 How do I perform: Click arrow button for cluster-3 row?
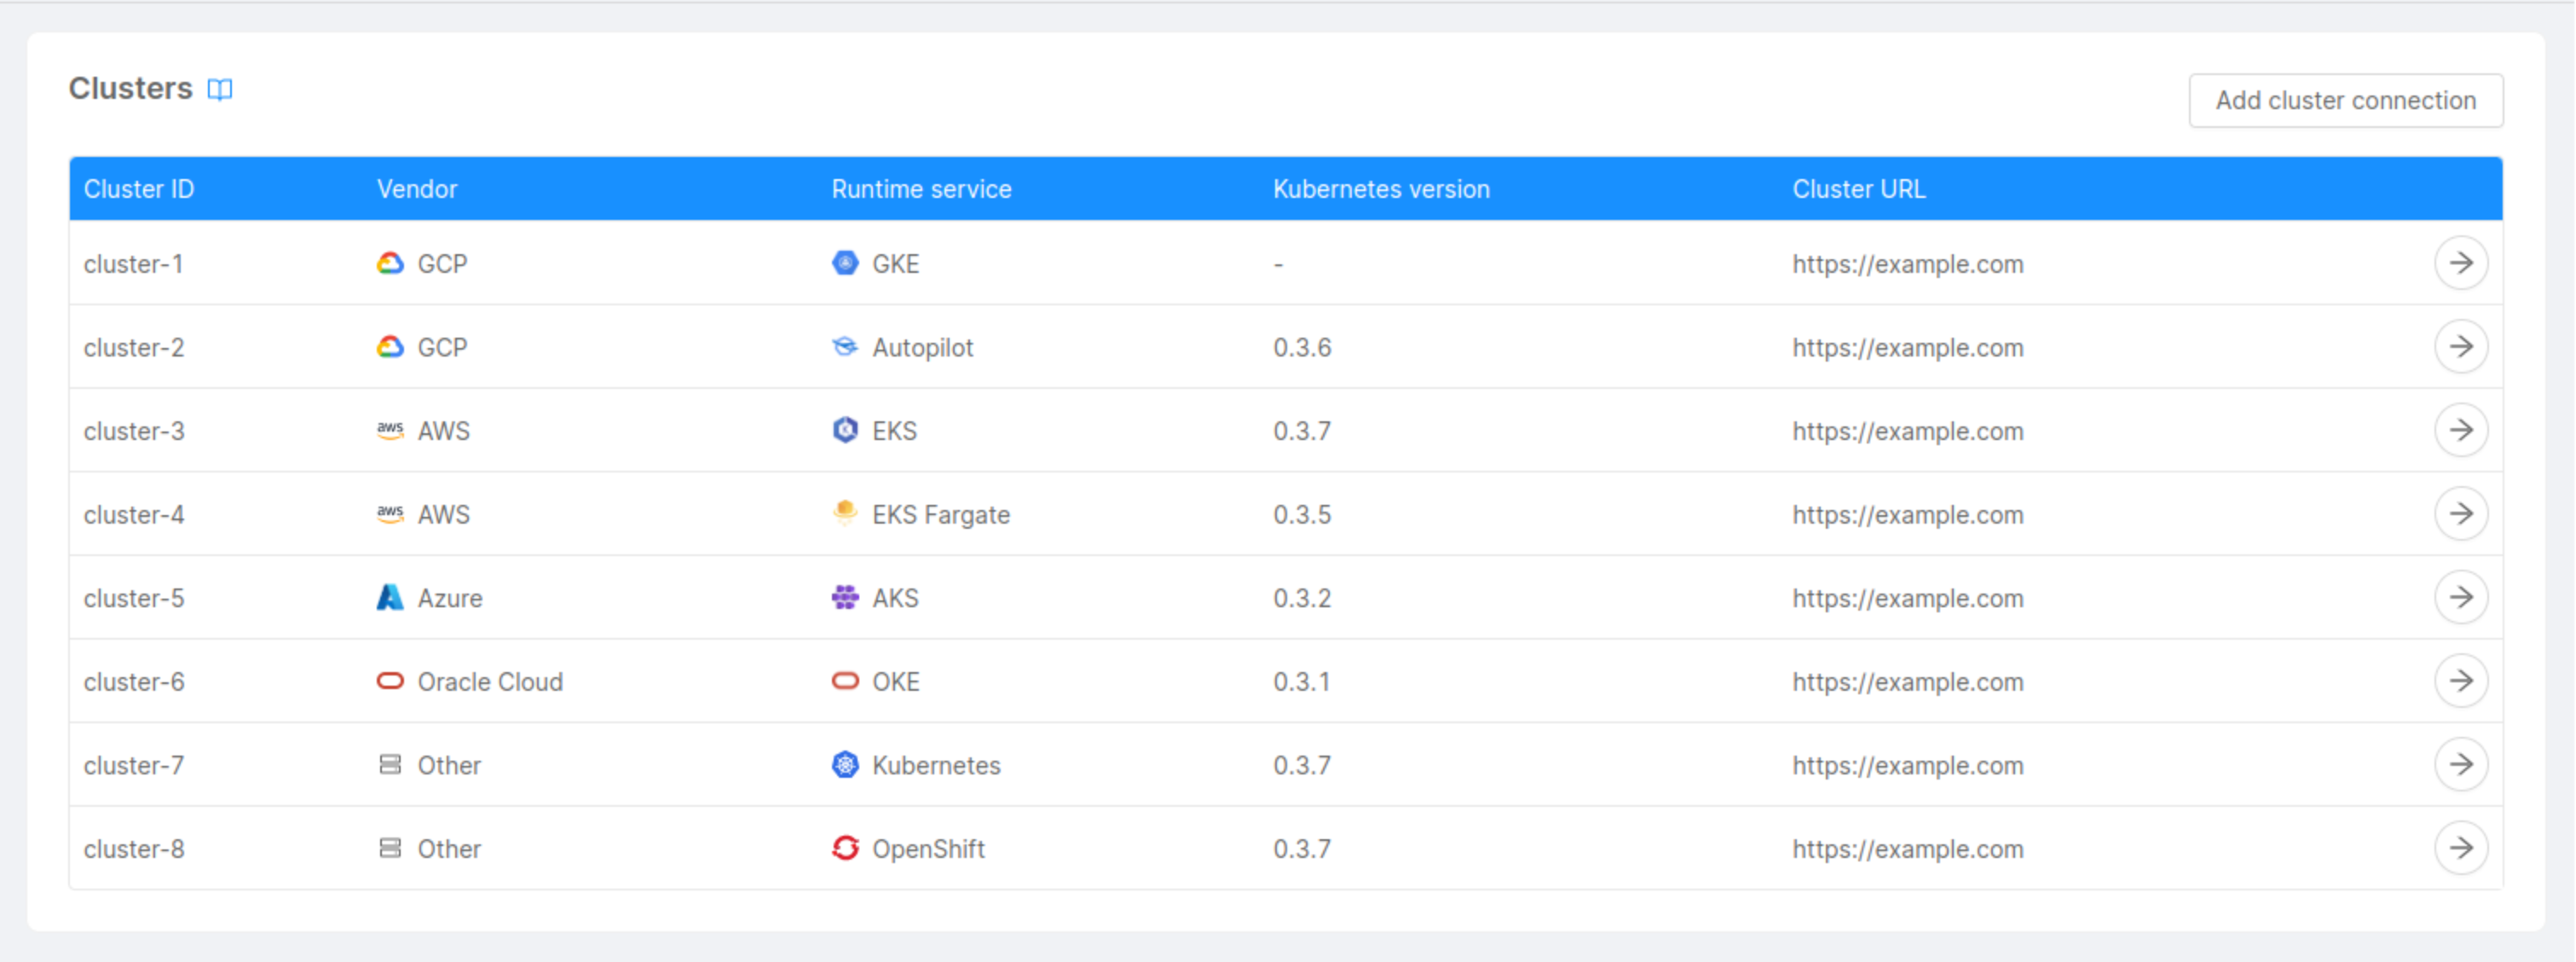click(2460, 430)
